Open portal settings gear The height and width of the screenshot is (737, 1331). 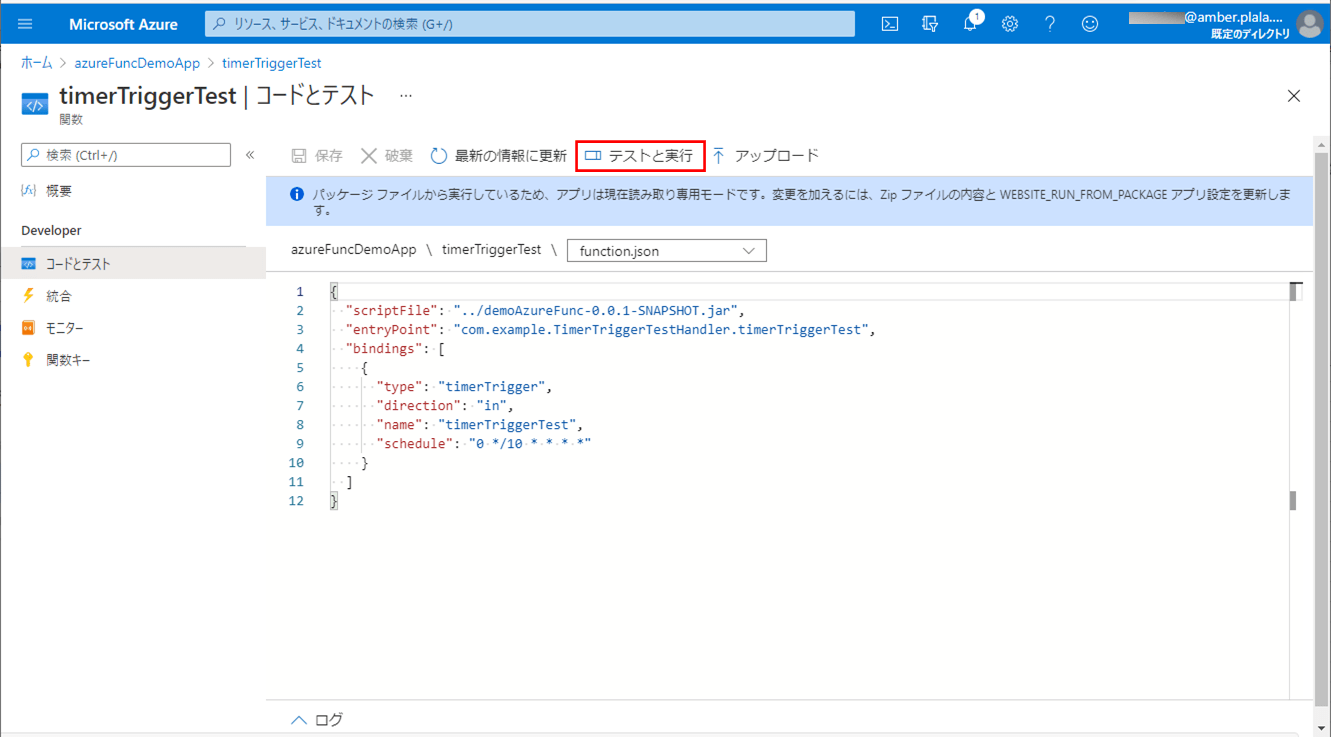1010,24
